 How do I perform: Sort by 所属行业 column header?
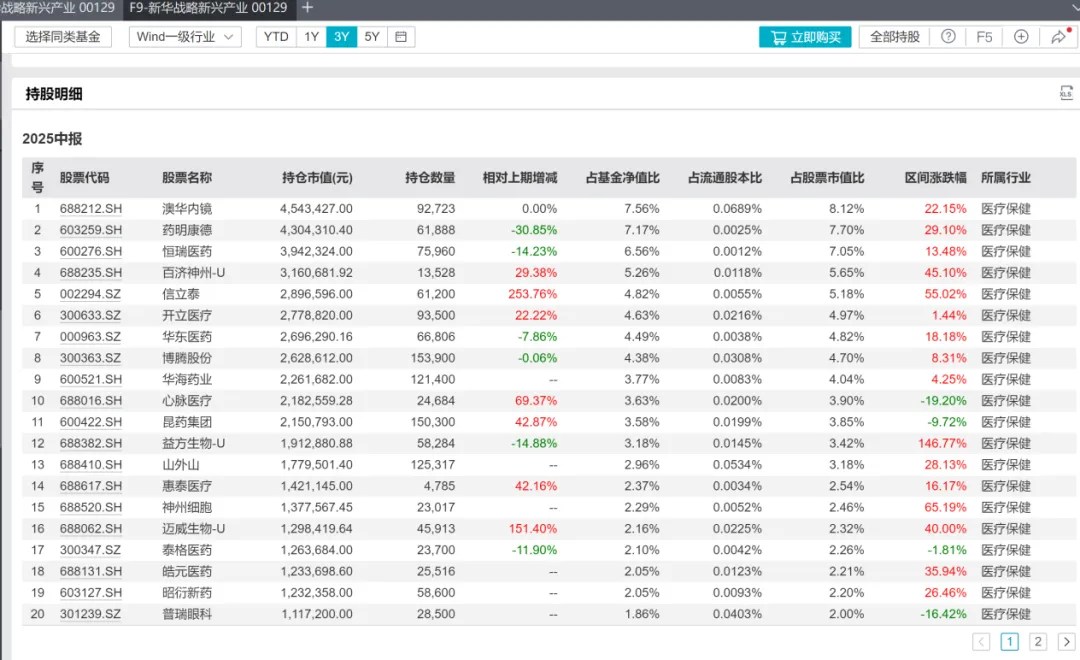[1006, 178]
